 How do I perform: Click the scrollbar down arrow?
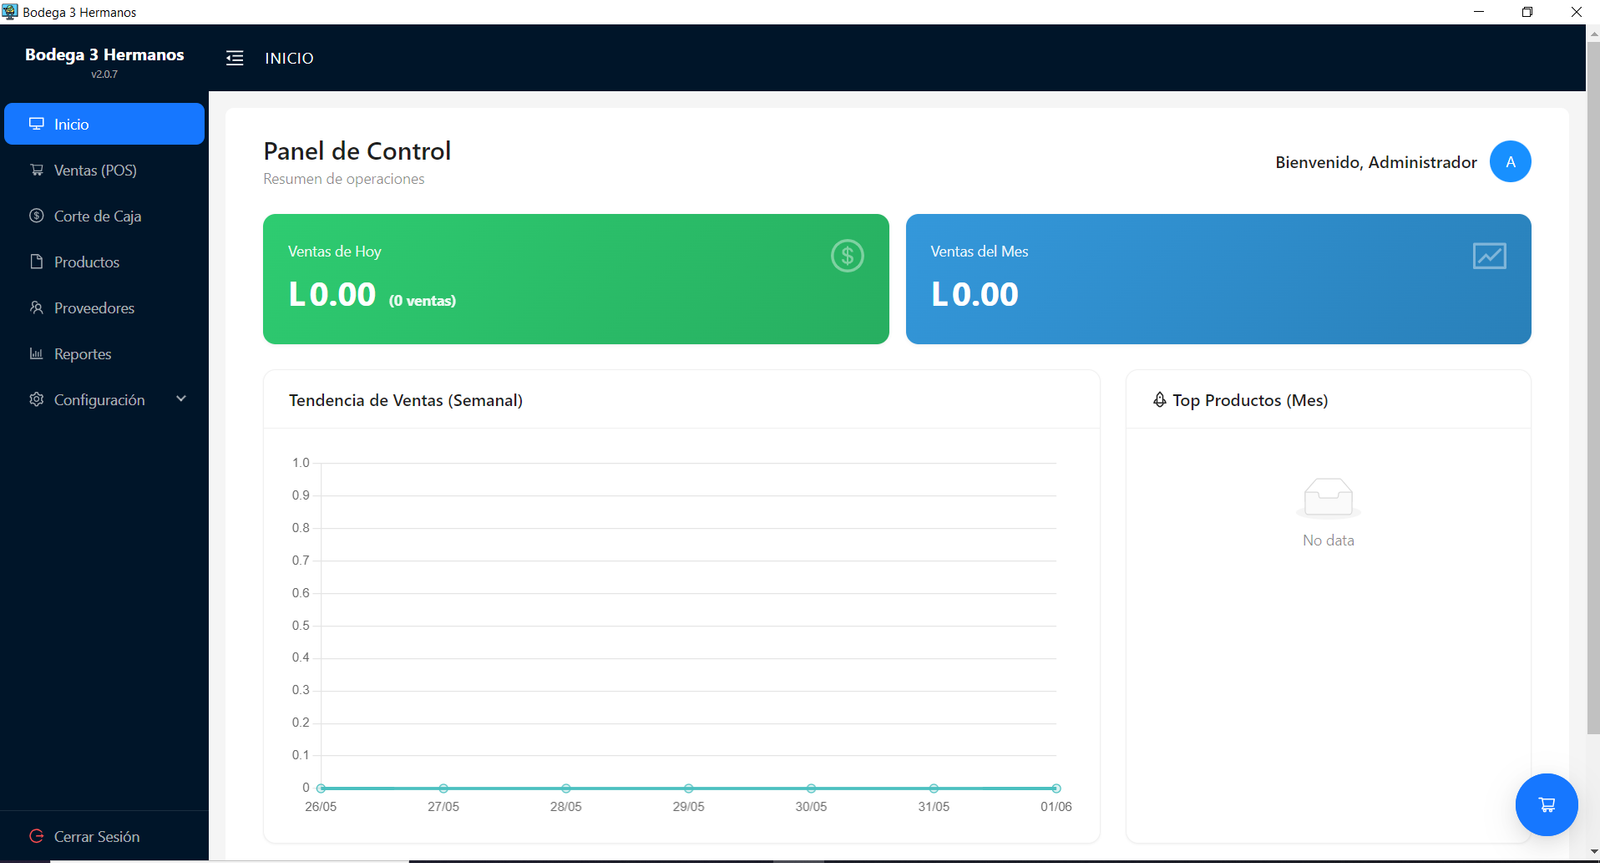1593,852
